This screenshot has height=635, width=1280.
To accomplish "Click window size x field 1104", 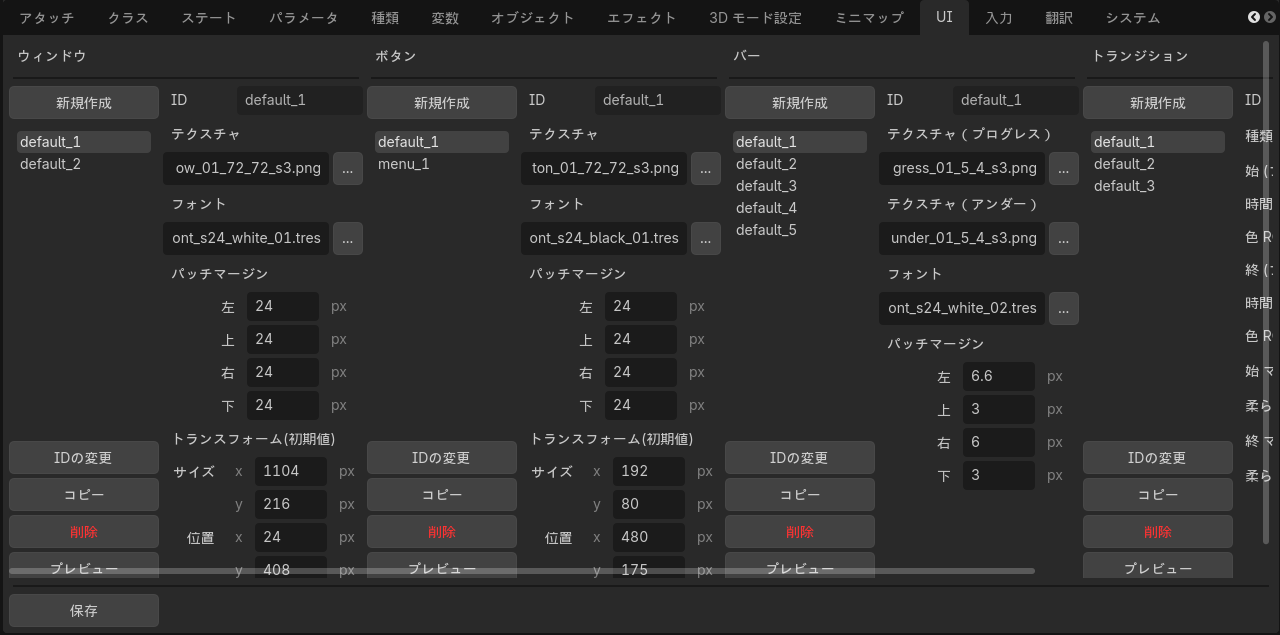I will [291, 472].
